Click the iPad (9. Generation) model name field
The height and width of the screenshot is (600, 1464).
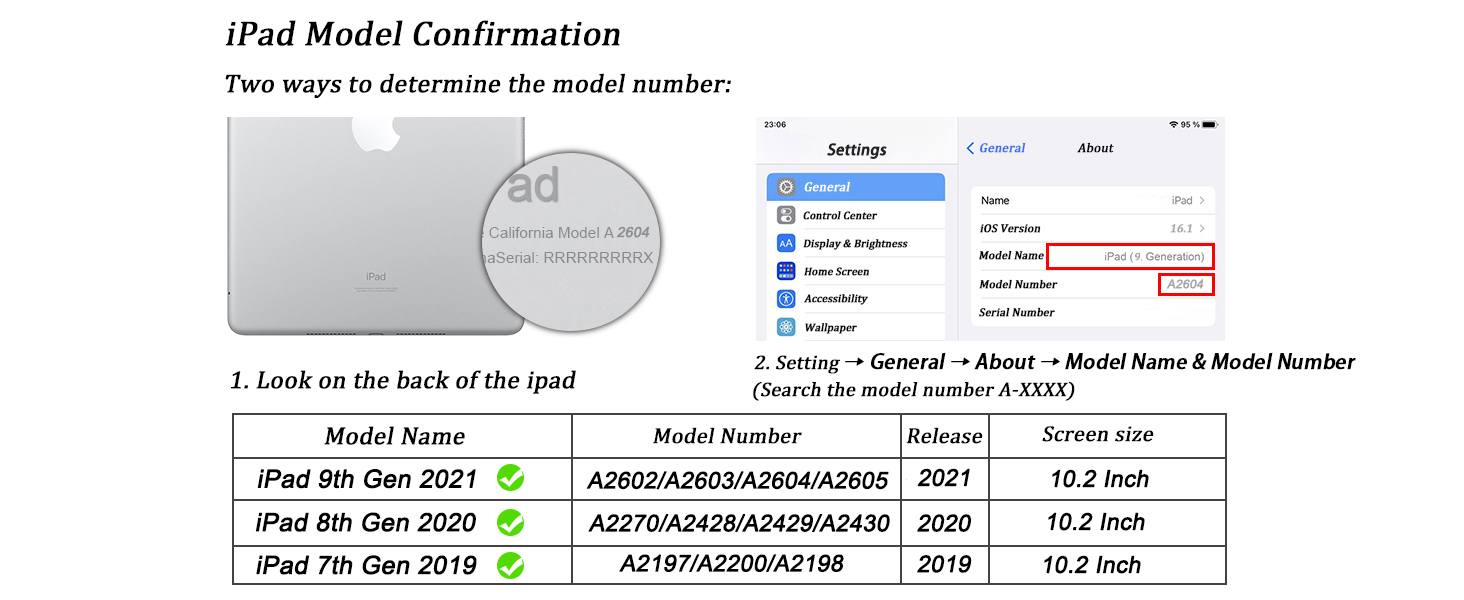1130,257
